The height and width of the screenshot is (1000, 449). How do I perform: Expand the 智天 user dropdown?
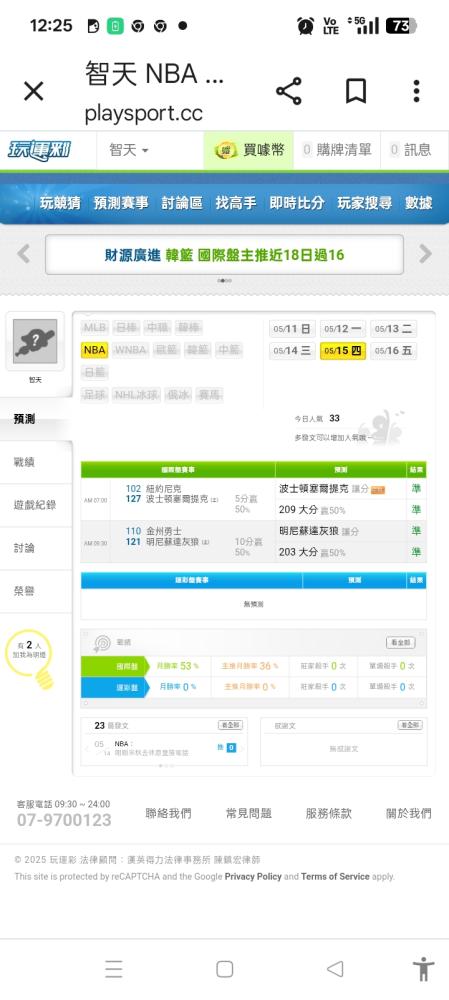[129, 151]
